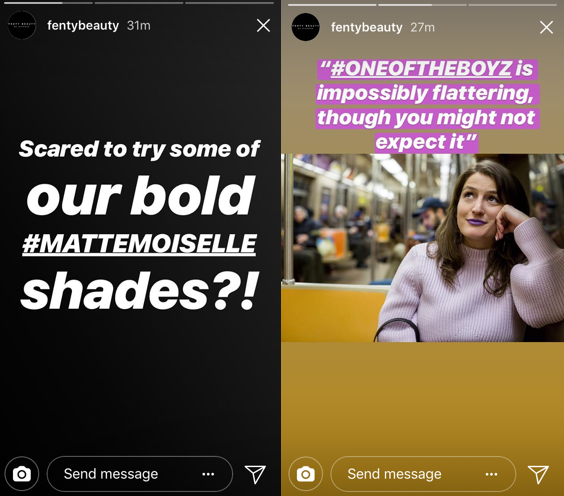Image resolution: width=564 pixels, height=496 pixels.
Task: Open camera in the left story
Action: point(22,474)
